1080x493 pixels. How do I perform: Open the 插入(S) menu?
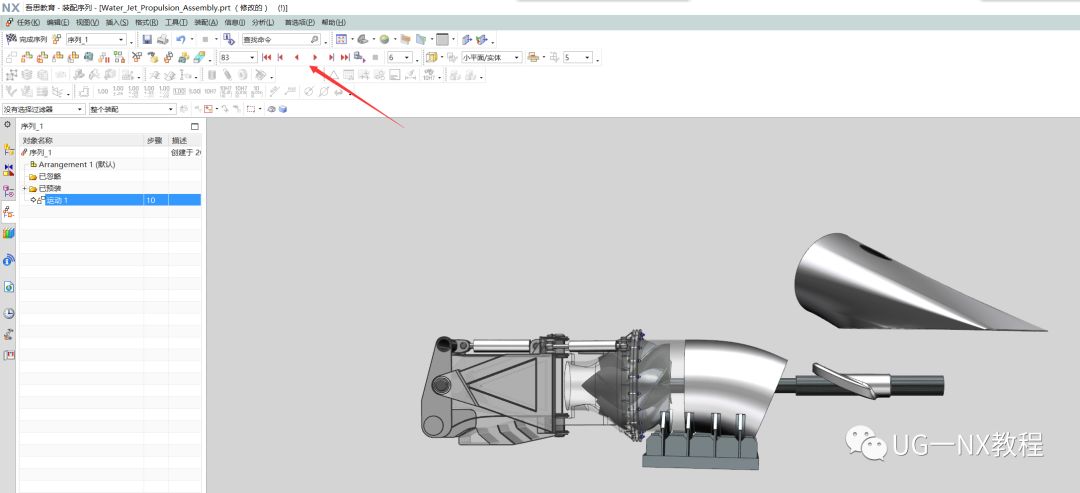(116, 23)
